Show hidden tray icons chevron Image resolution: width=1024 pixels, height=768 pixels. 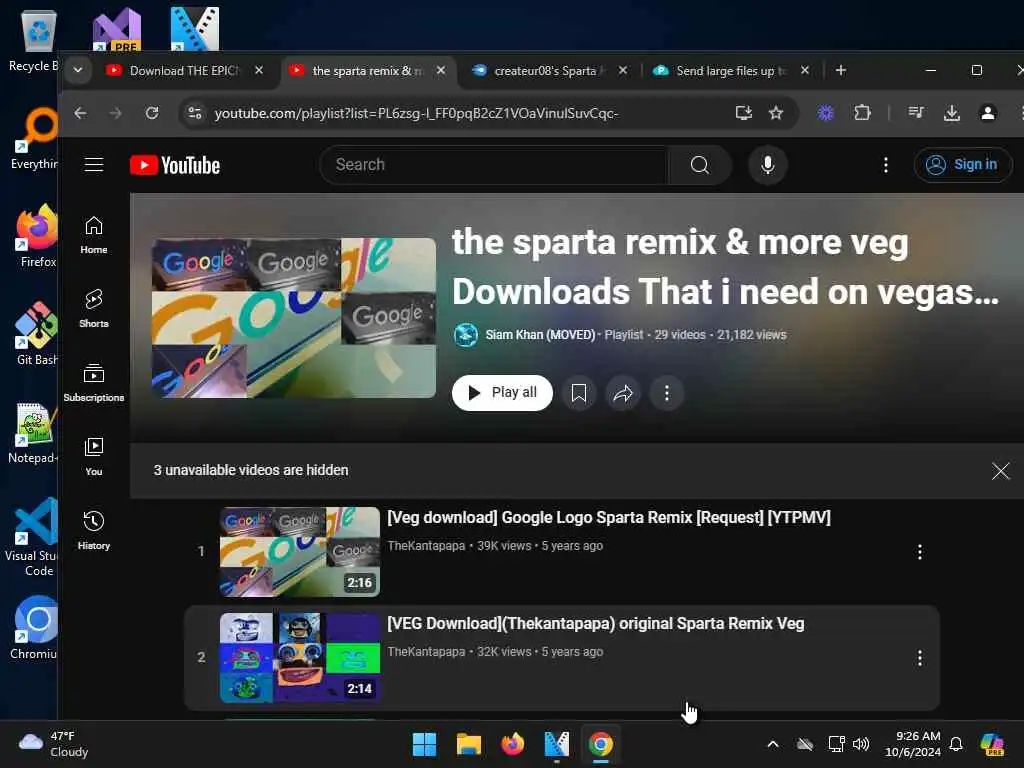773,744
